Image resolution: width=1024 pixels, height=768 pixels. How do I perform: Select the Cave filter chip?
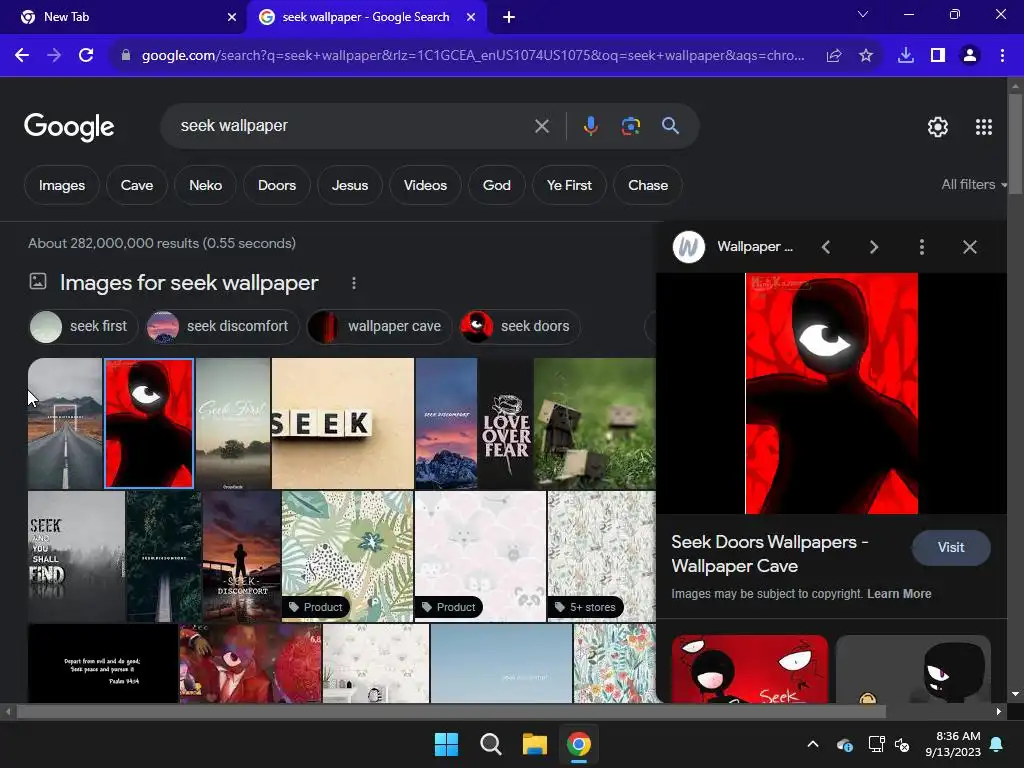point(137,185)
